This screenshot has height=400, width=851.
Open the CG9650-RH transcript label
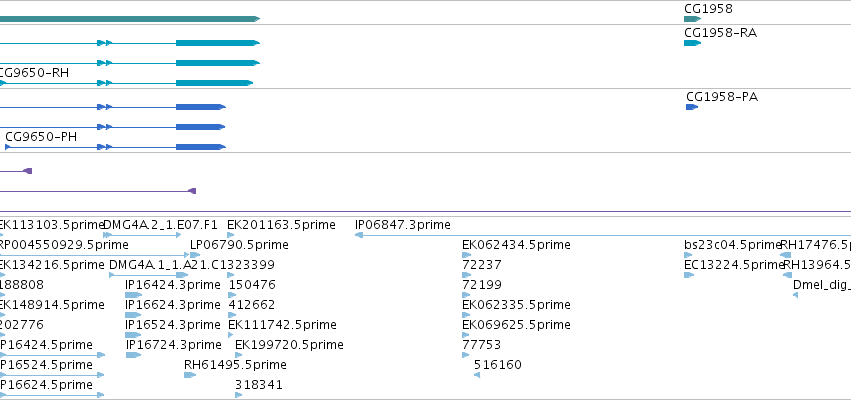(x=34, y=73)
